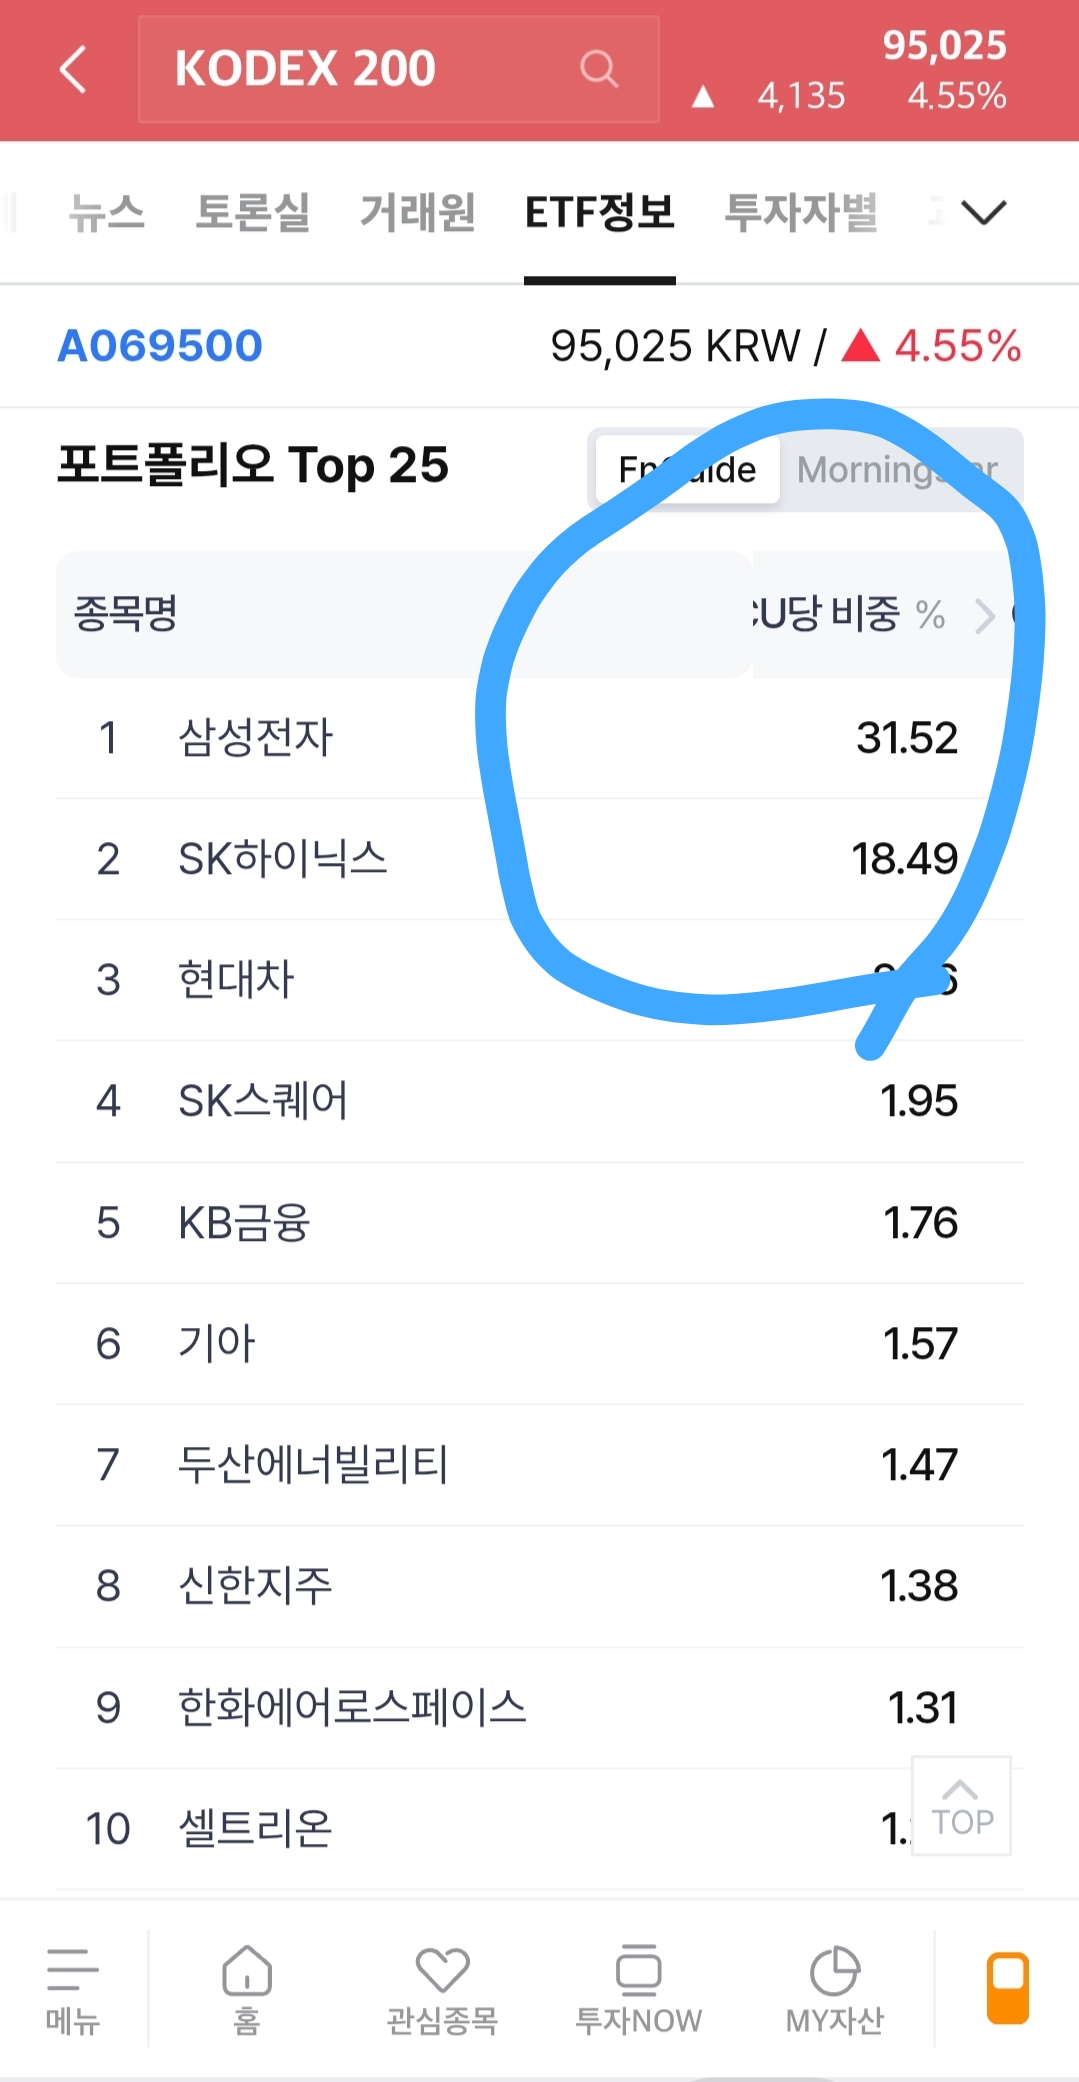Tap the back arrow icon
This screenshot has width=1079, height=2082.
[73, 69]
